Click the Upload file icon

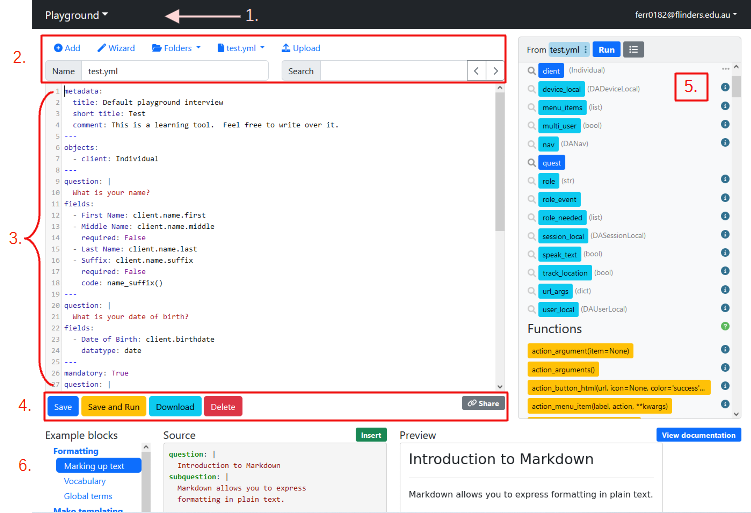coord(287,48)
